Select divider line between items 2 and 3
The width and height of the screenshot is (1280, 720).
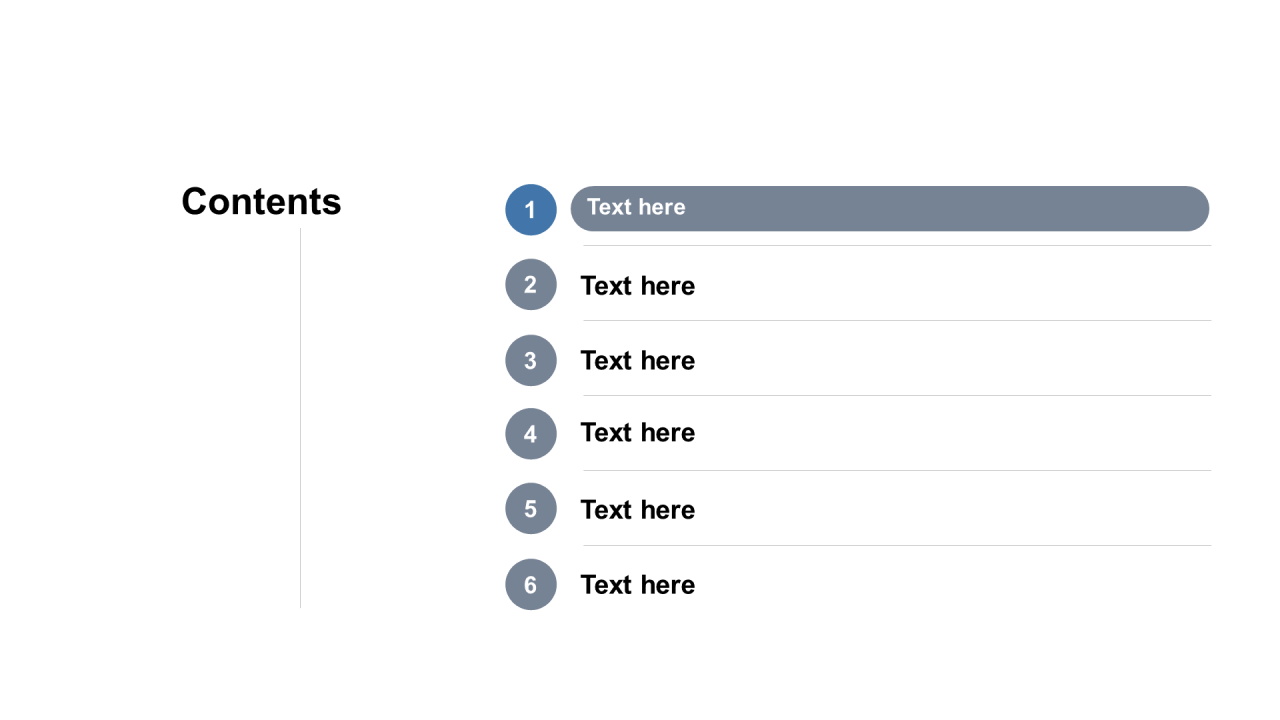897,321
